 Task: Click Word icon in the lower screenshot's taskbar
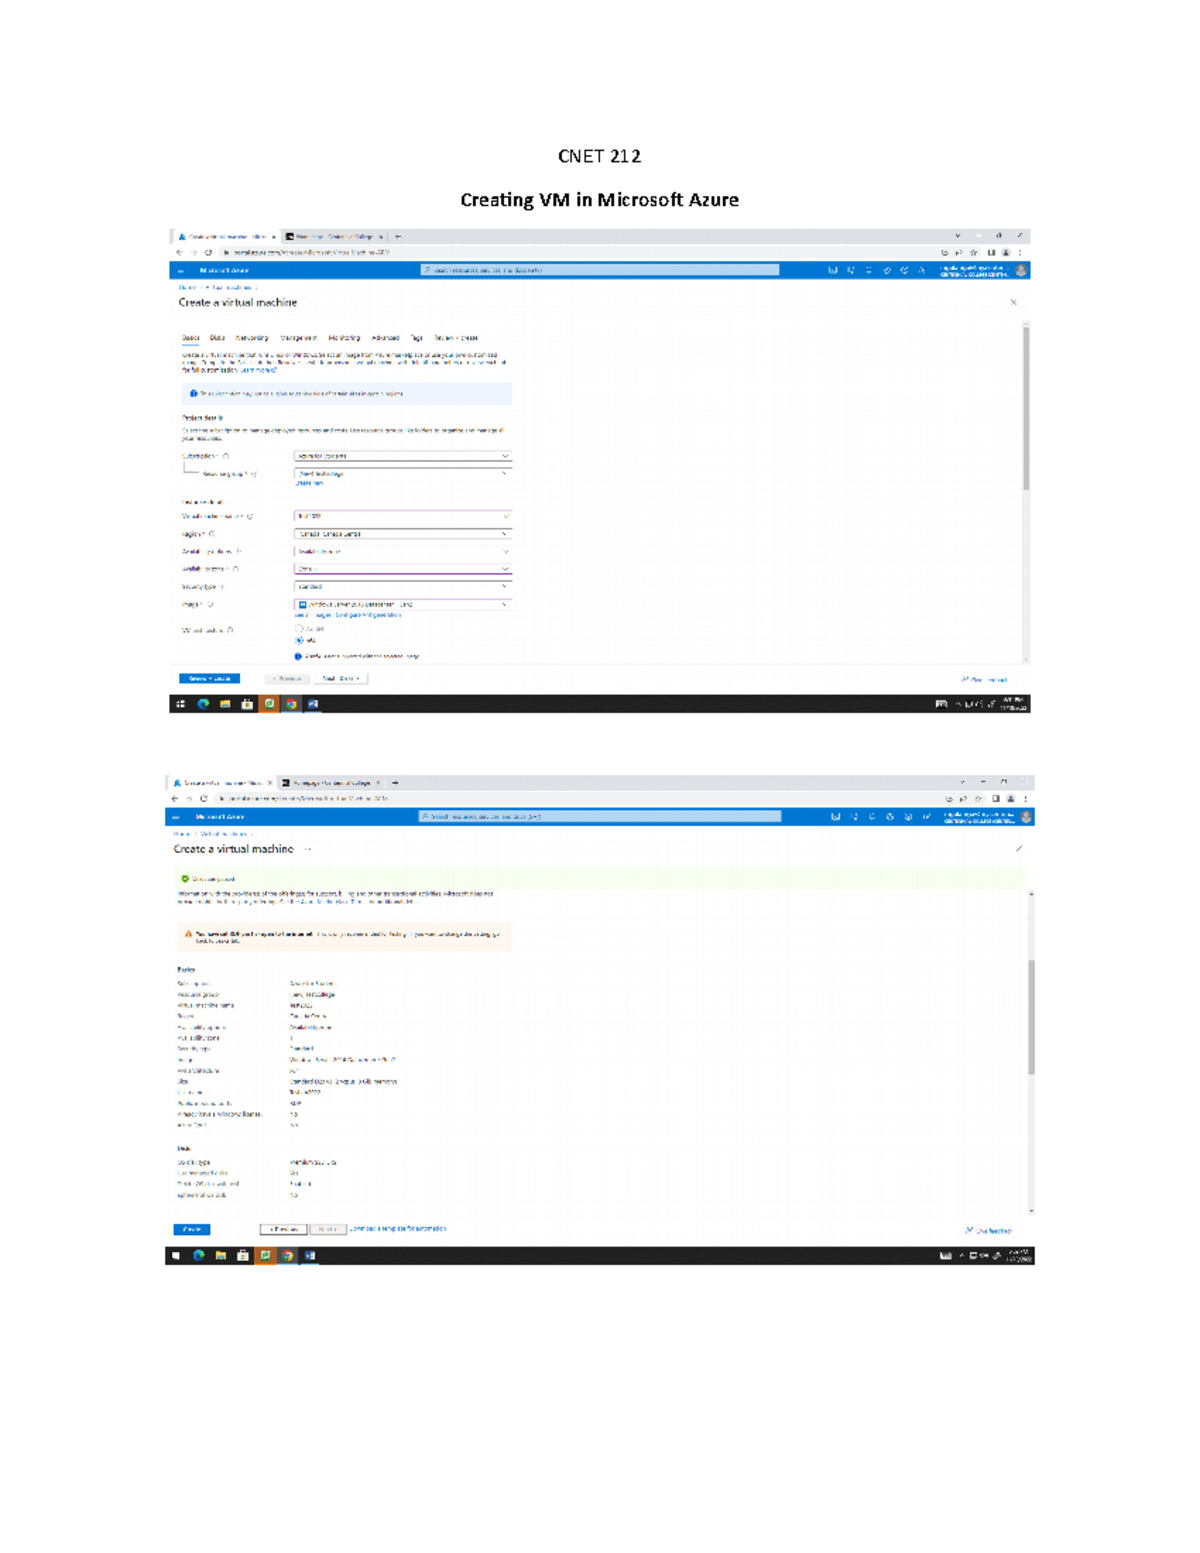click(310, 1255)
